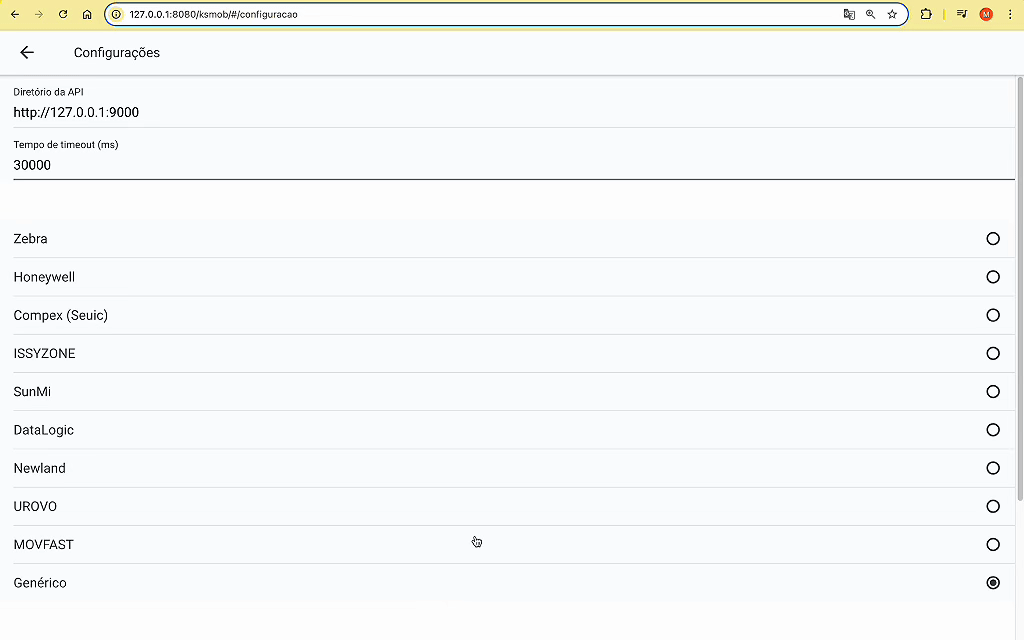
Task: Choose Honeywell as the device type
Action: tap(992, 277)
